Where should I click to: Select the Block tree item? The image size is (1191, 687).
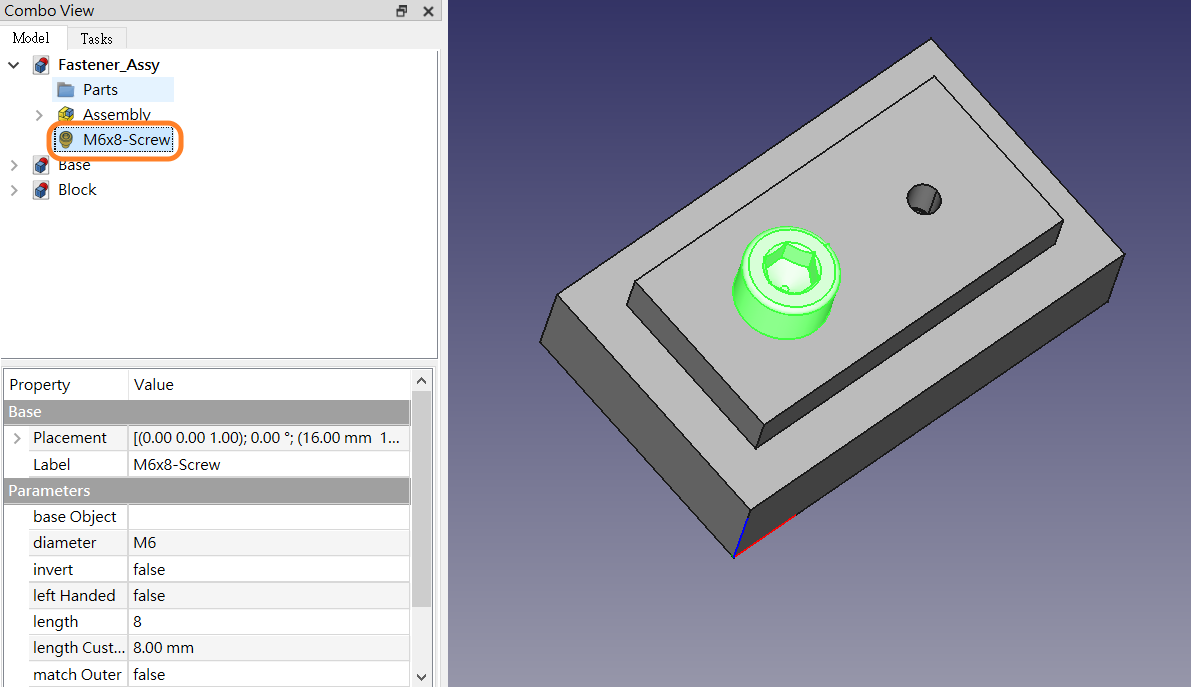(x=77, y=190)
